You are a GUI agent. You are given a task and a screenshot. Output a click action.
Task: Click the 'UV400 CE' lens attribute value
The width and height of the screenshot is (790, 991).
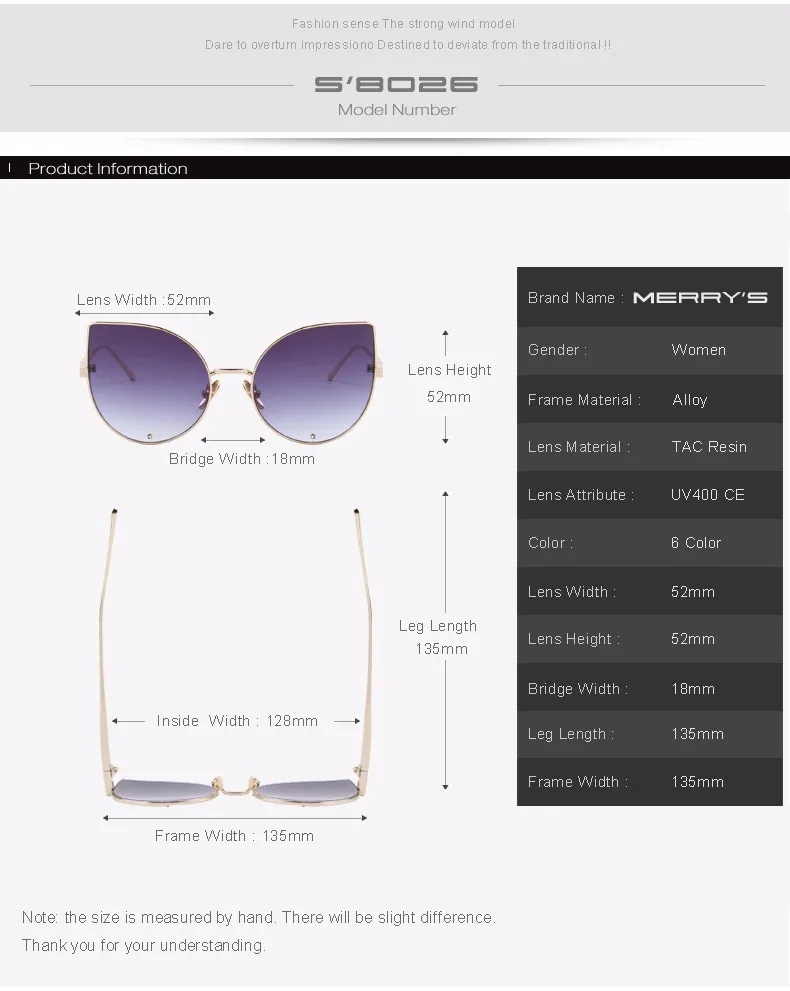[x=708, y=495]
